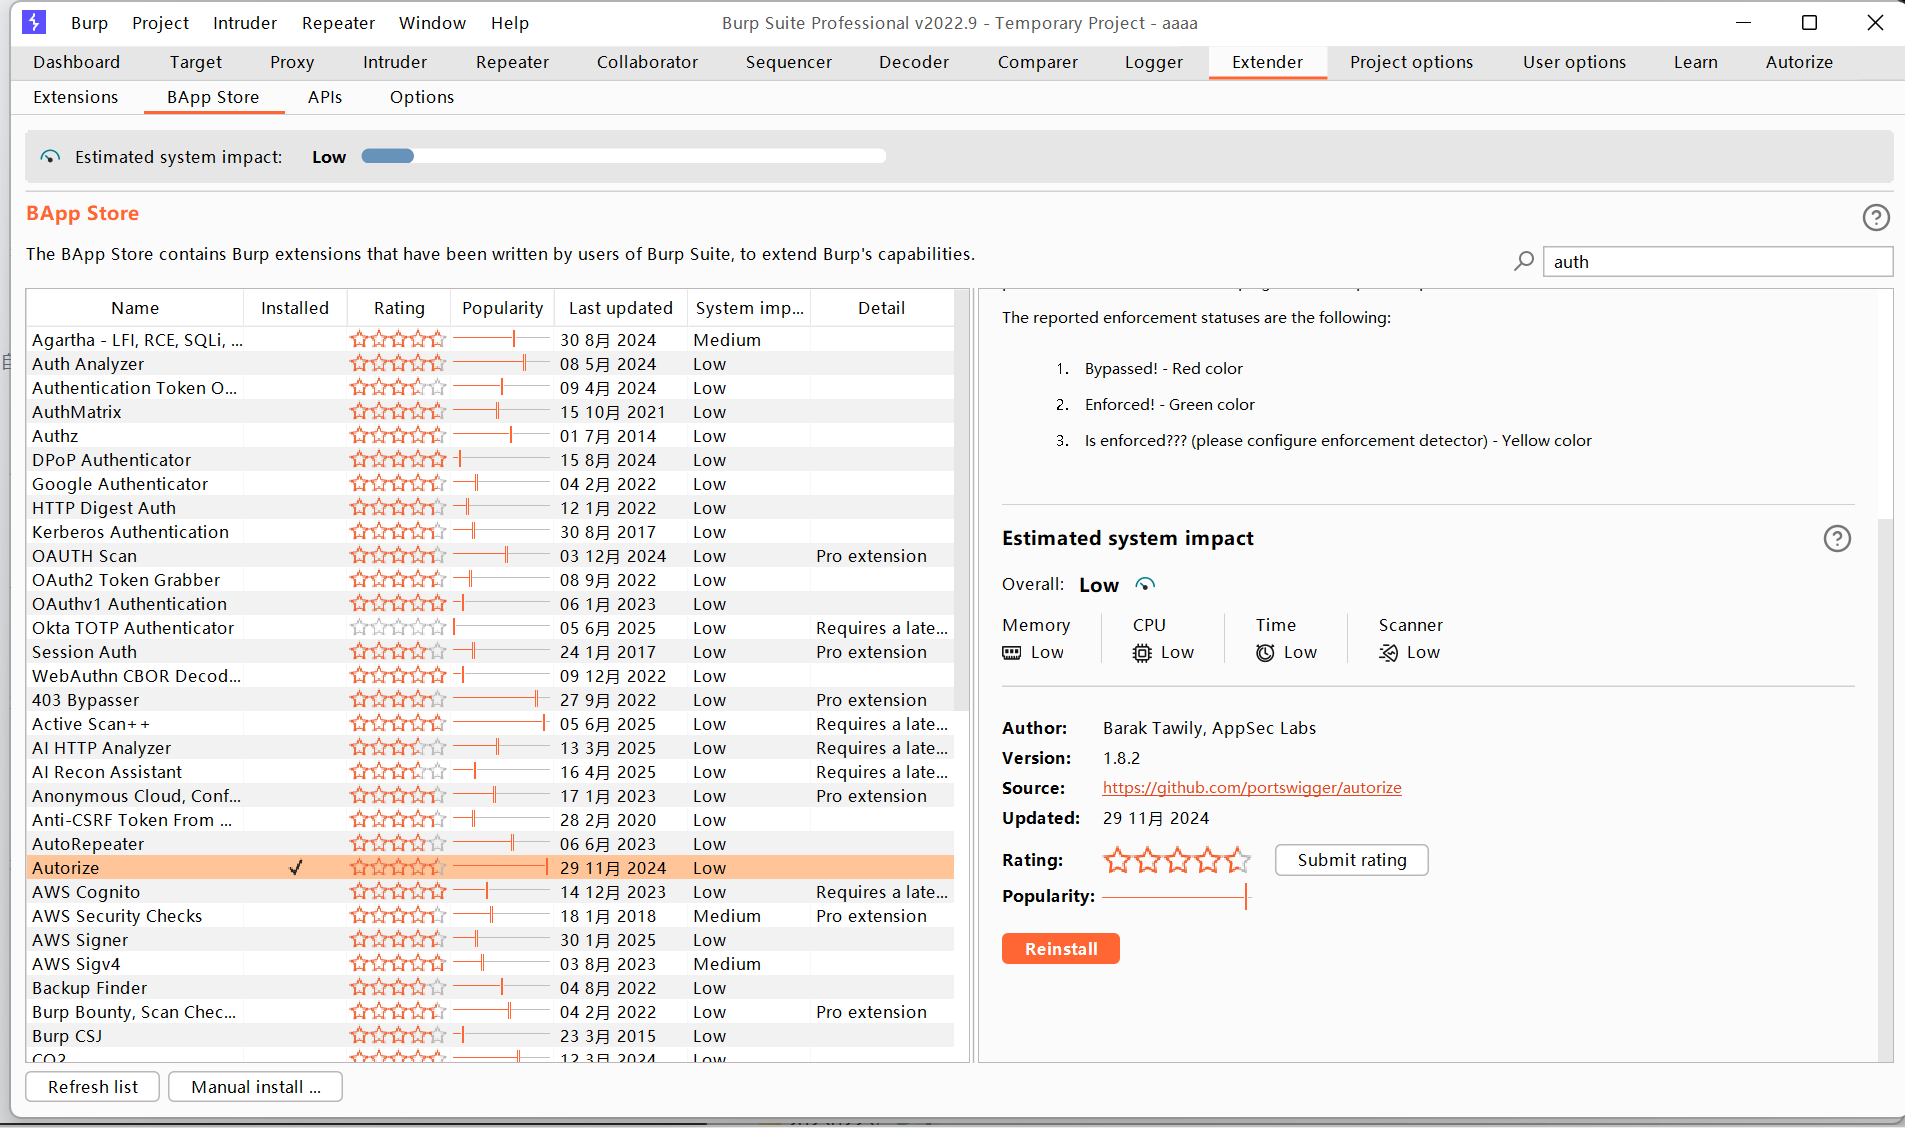Select the AWS Security Checks row
1905x1128 pixels.
[490, 916]
